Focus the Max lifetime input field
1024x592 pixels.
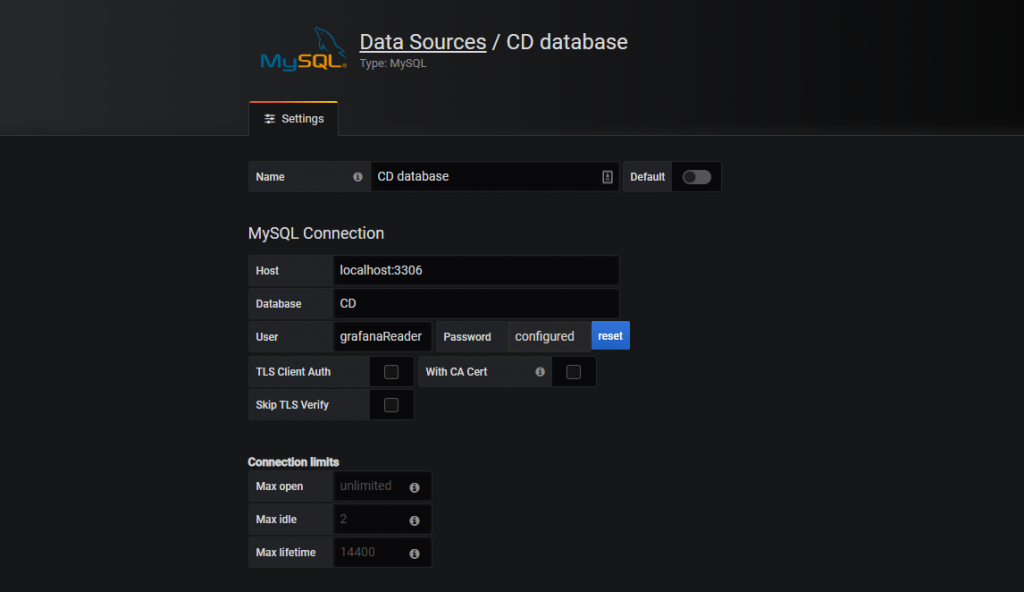click(x=368, y=553)
